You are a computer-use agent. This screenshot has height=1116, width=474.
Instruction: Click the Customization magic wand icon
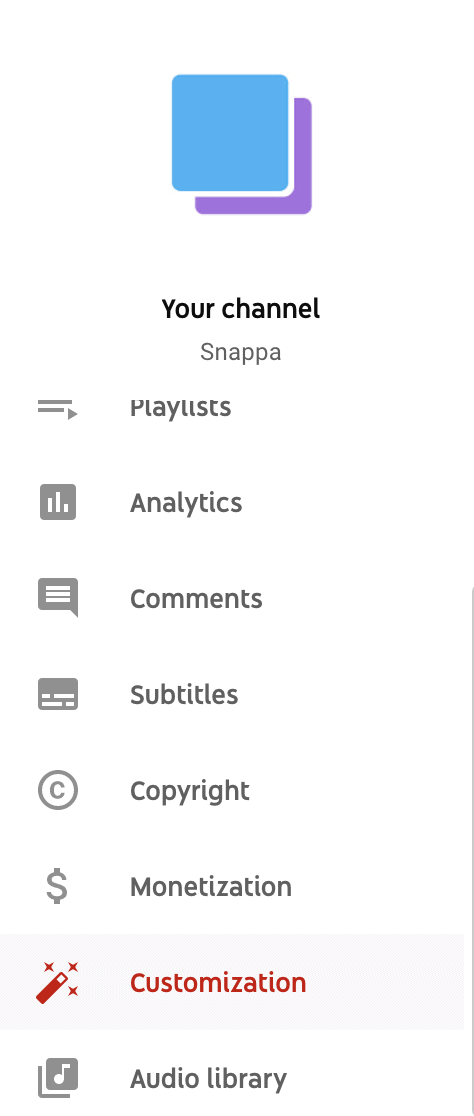point(57,982)
